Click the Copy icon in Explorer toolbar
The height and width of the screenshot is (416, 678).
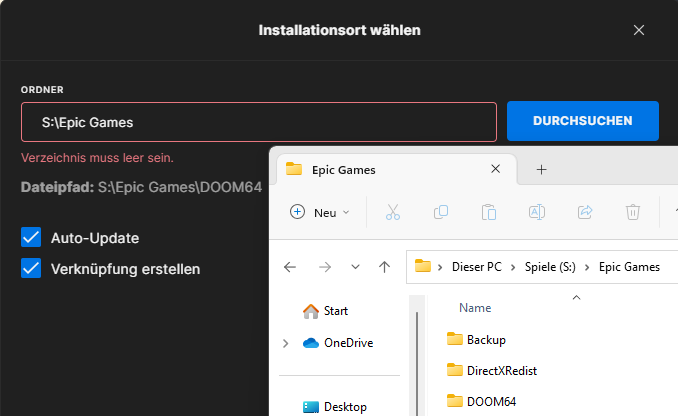(441, 212)
